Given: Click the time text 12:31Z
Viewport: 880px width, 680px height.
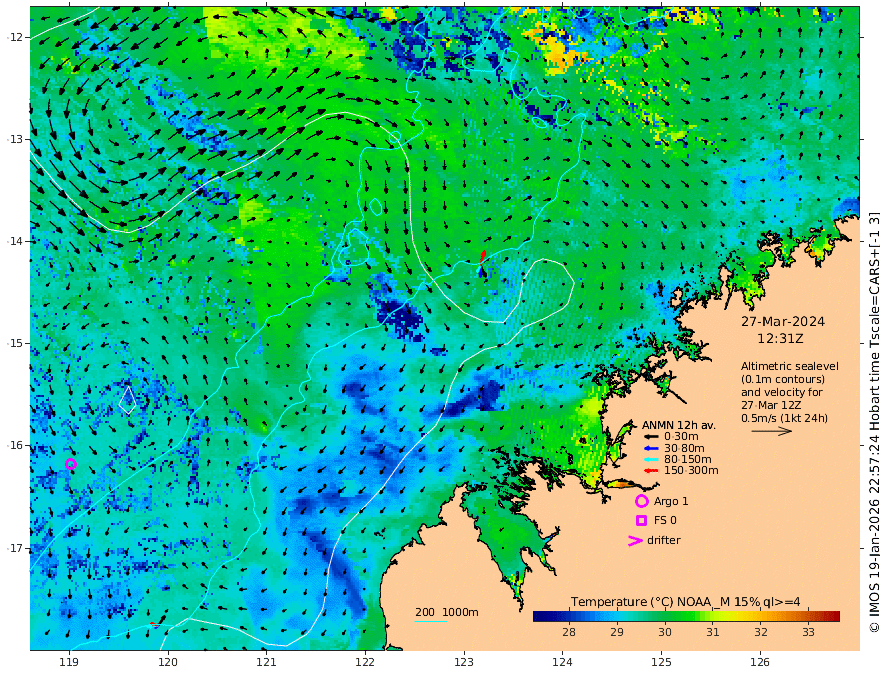Looking at the screenshot, I should [x=780, y=339].
